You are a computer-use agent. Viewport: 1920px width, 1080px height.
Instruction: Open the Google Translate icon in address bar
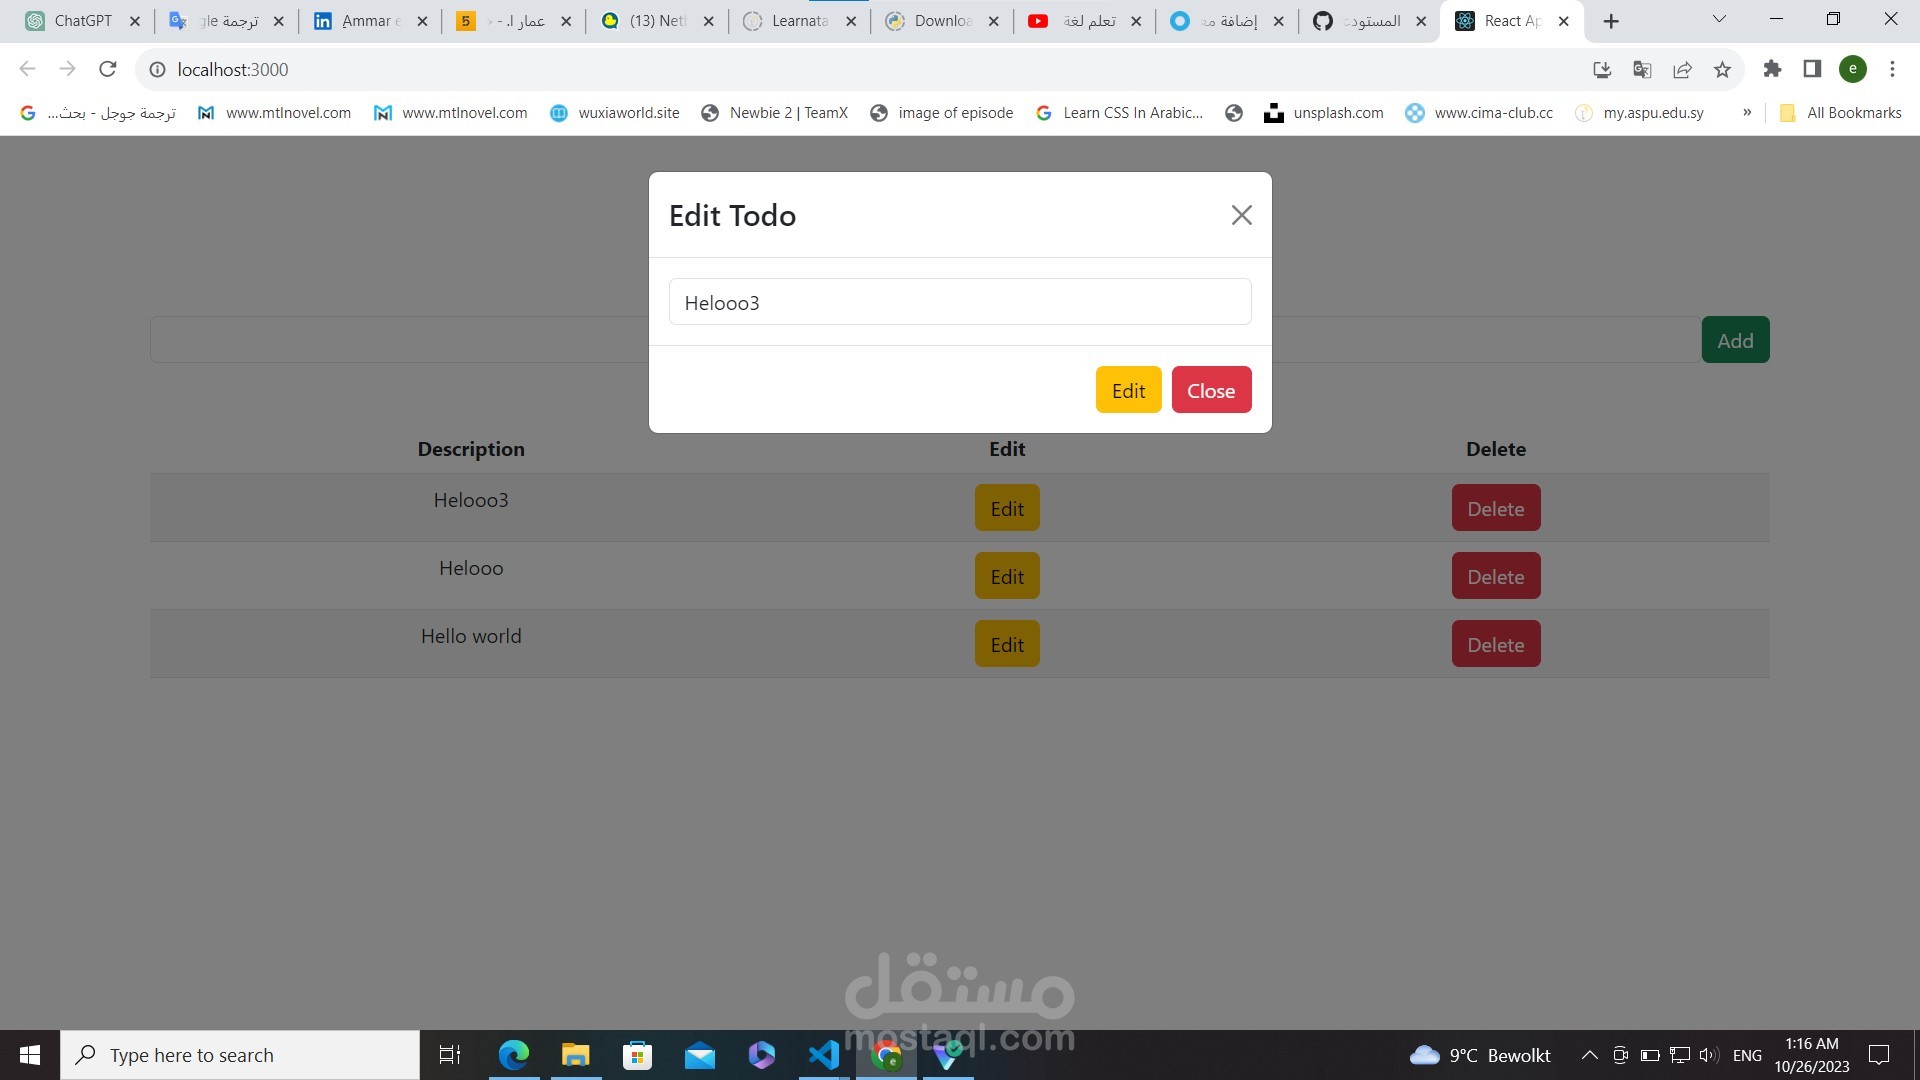coord(1642,69)
